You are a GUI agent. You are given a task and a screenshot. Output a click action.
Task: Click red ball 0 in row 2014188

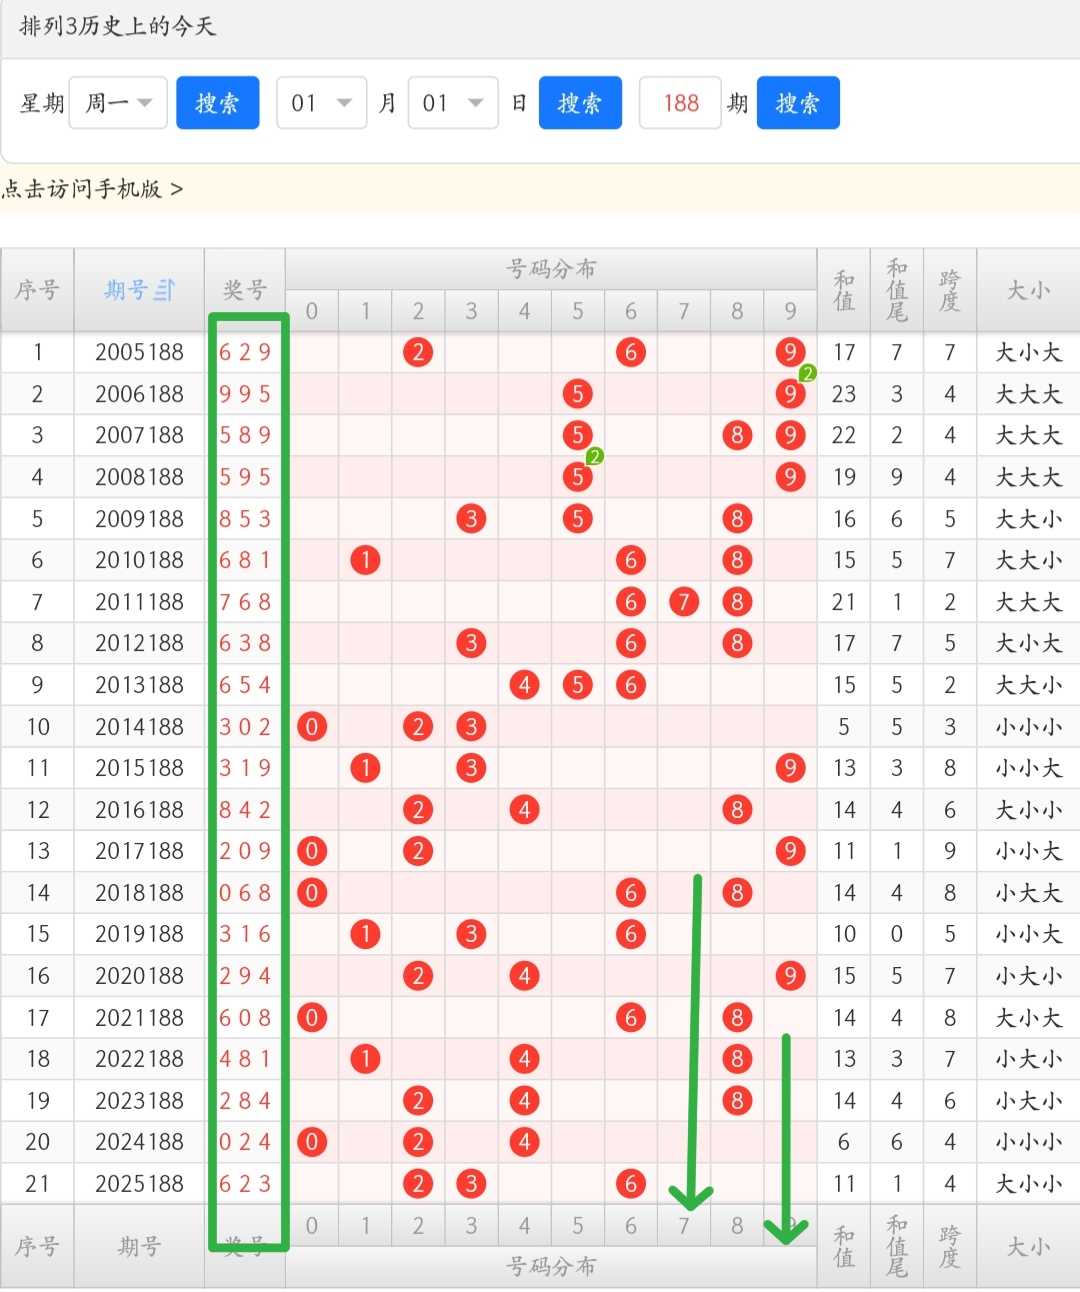[x=312, y=727]
